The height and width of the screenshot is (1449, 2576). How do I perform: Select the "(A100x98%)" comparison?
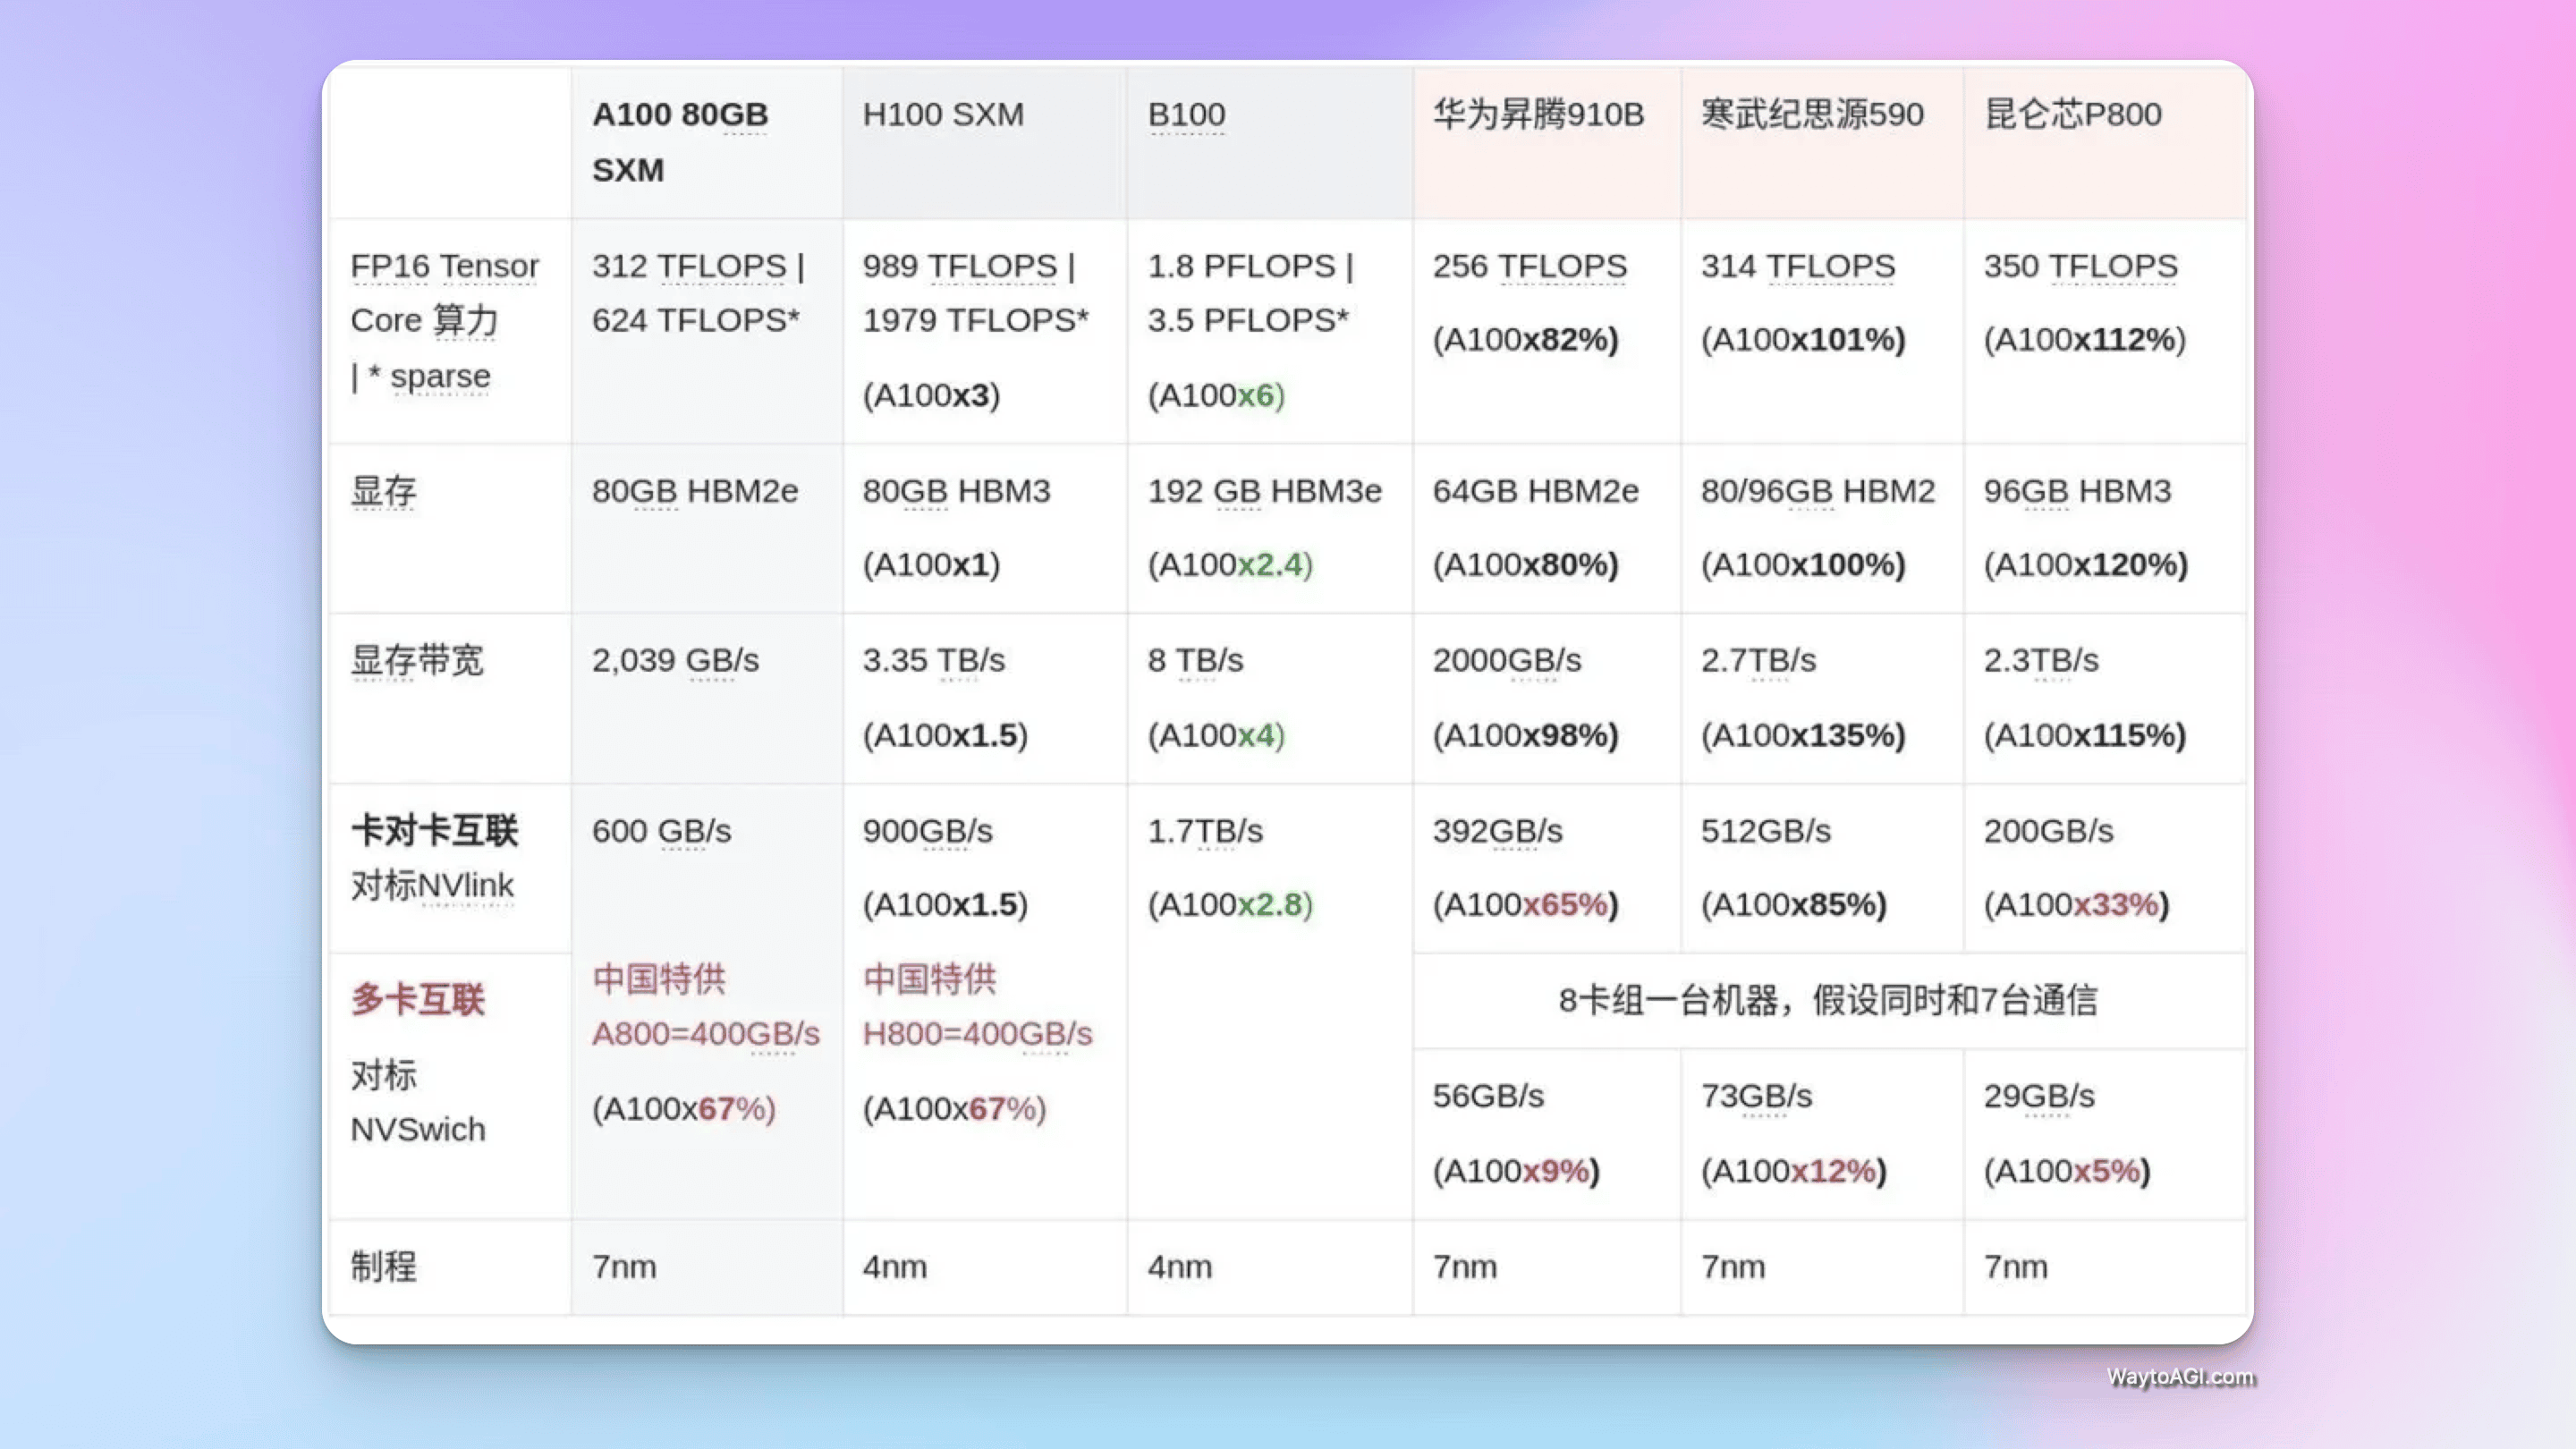pos(1525,735)
